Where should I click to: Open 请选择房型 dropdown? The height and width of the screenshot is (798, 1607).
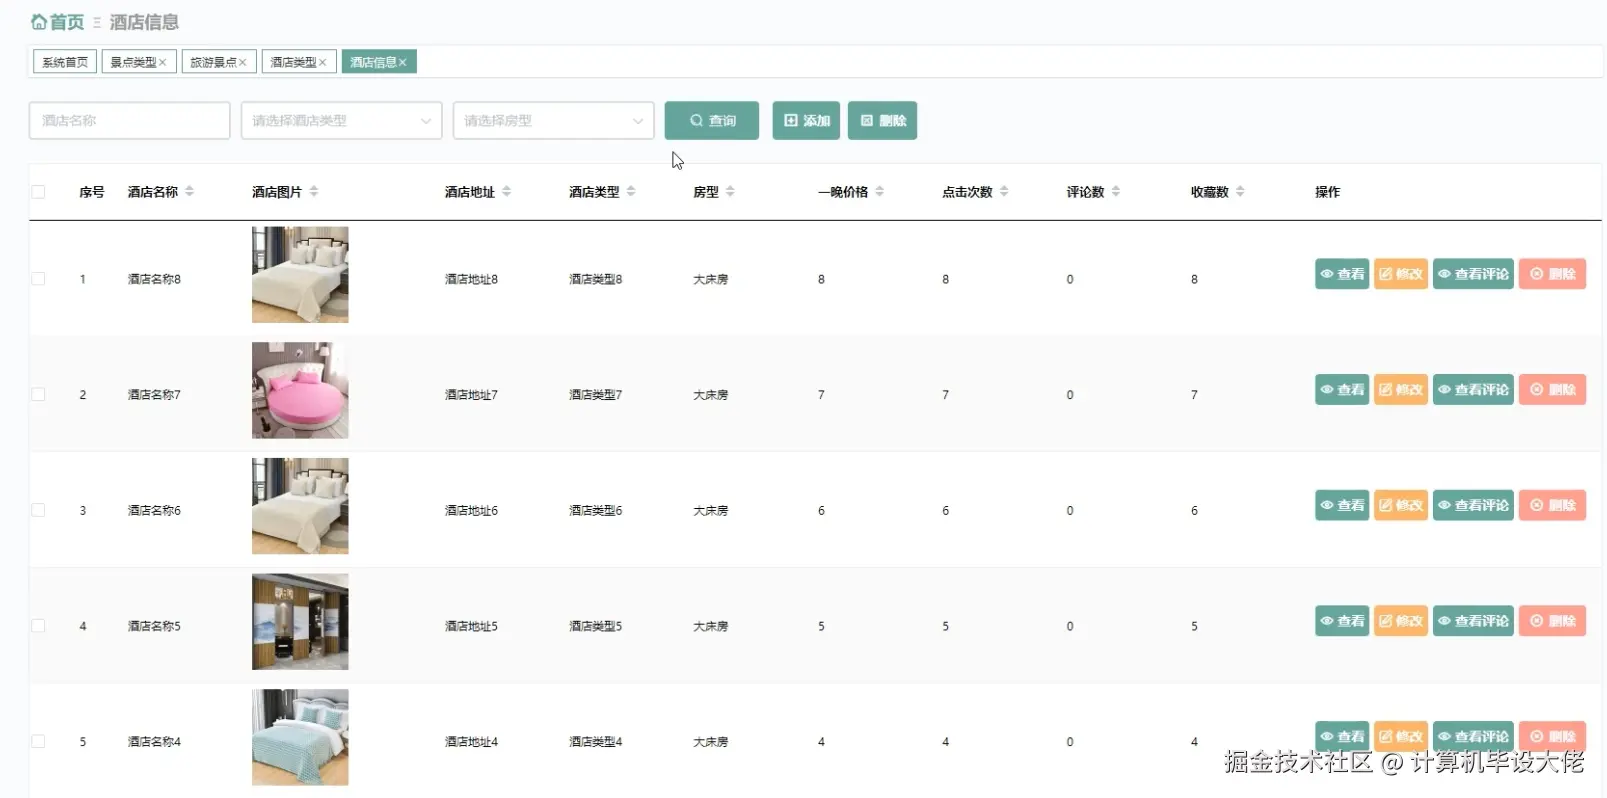pos(554,120)
